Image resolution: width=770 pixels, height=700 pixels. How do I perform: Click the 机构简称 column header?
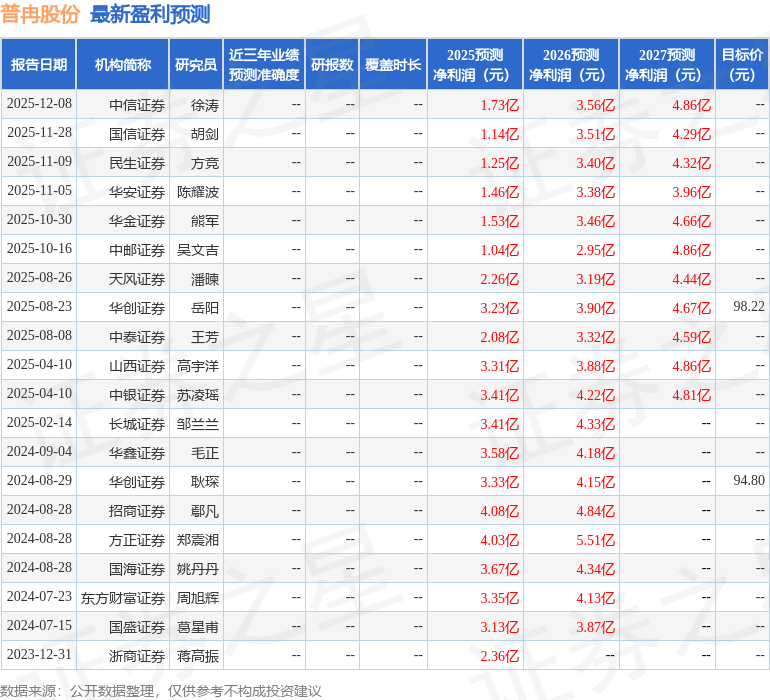pos(123,64)
